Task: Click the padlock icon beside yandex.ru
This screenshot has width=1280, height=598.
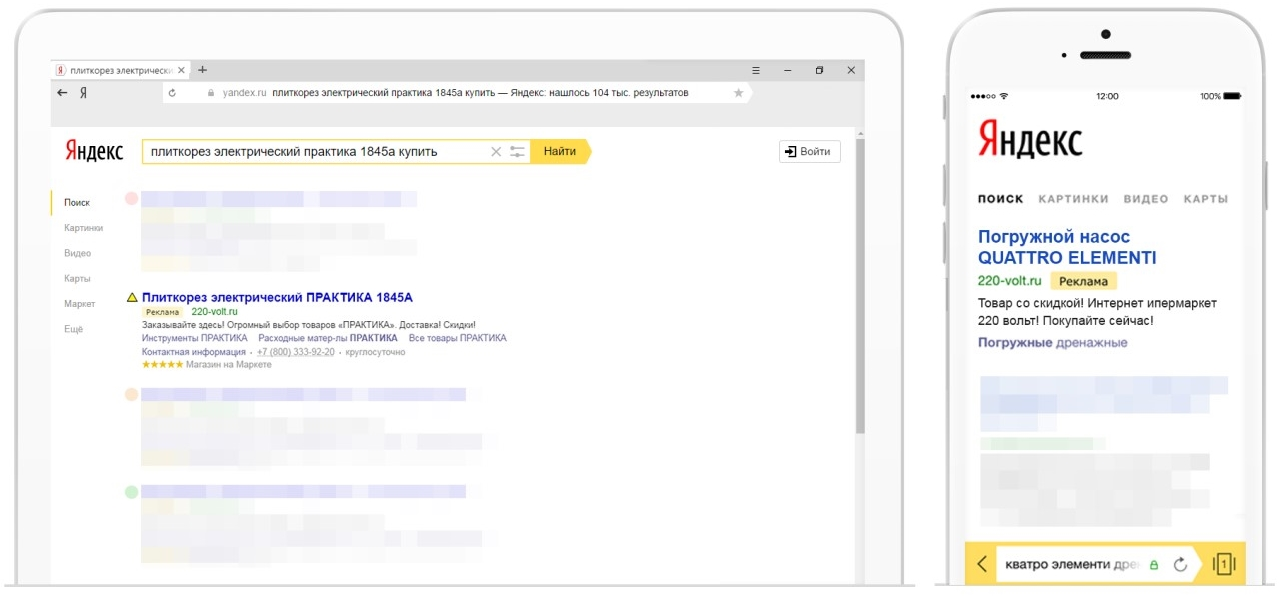Action: click(210, 92)
